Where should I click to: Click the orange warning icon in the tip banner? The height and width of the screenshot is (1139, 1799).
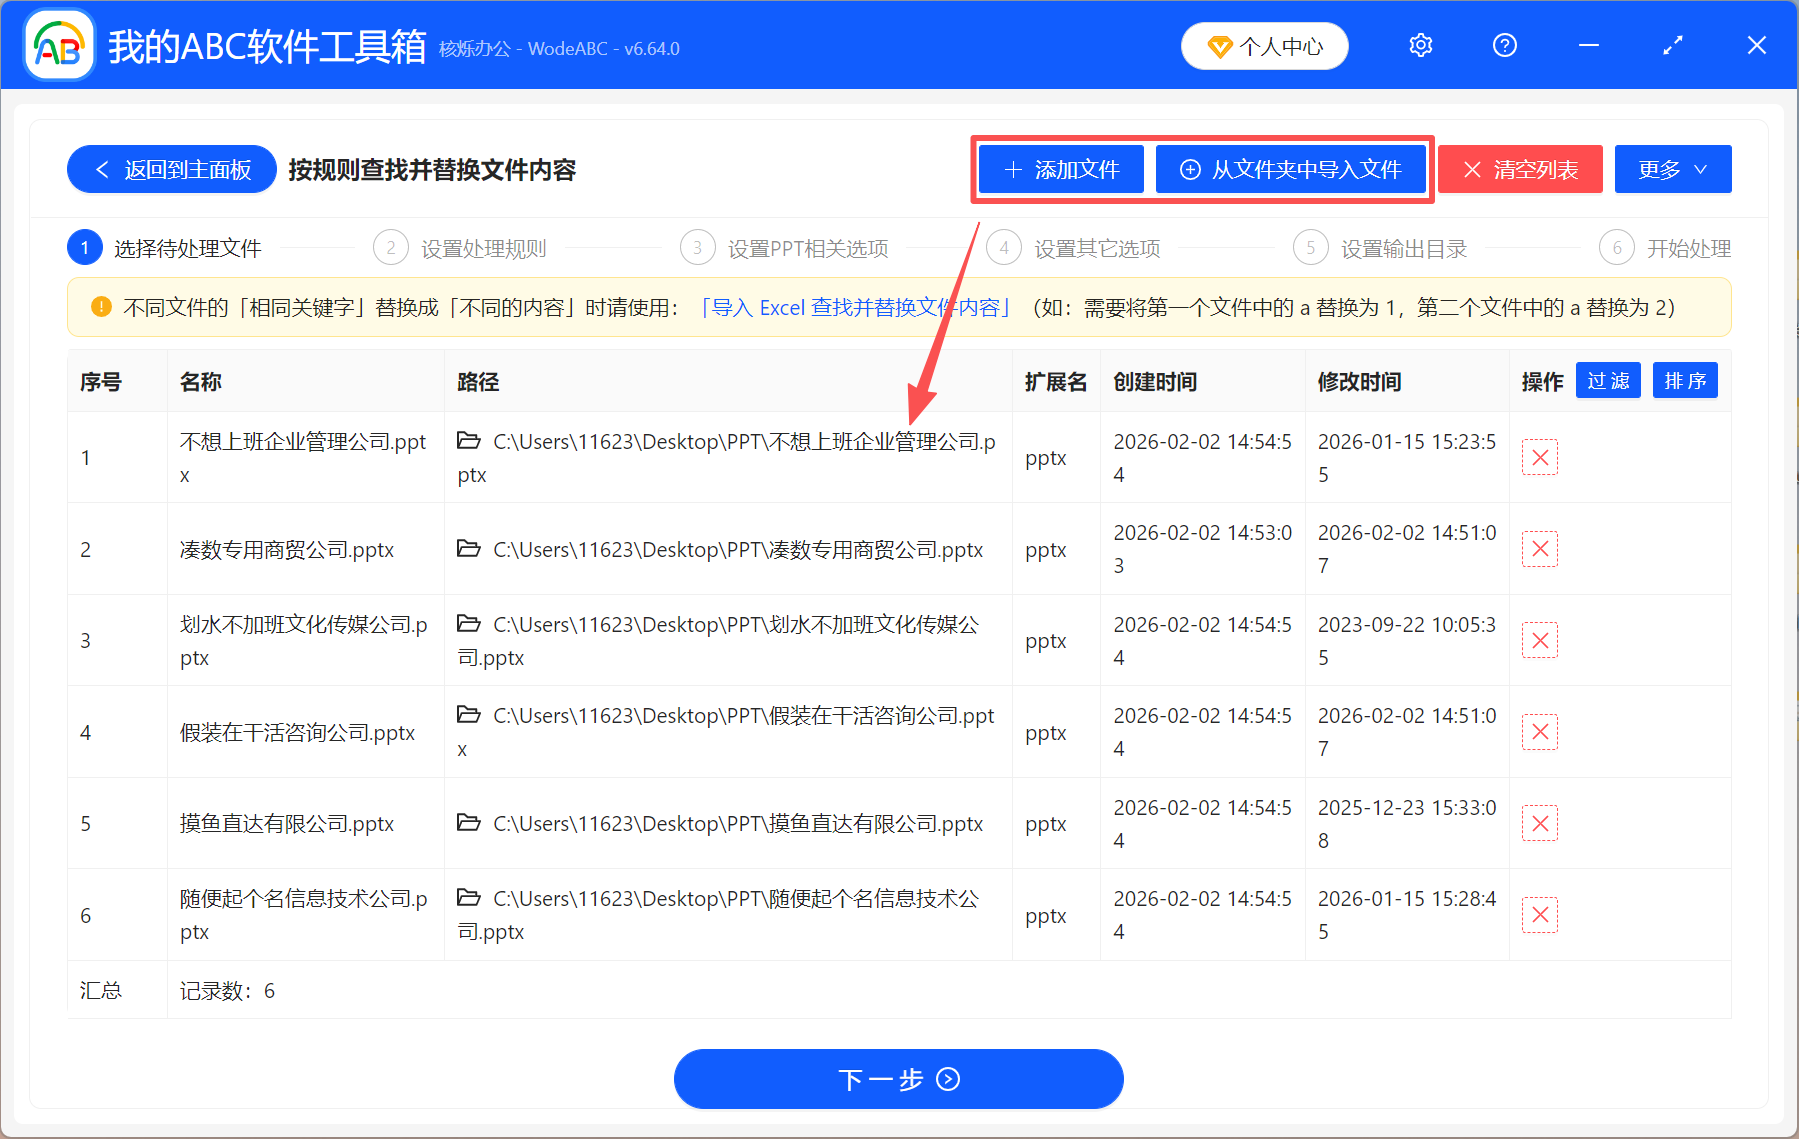pos(100,307)
